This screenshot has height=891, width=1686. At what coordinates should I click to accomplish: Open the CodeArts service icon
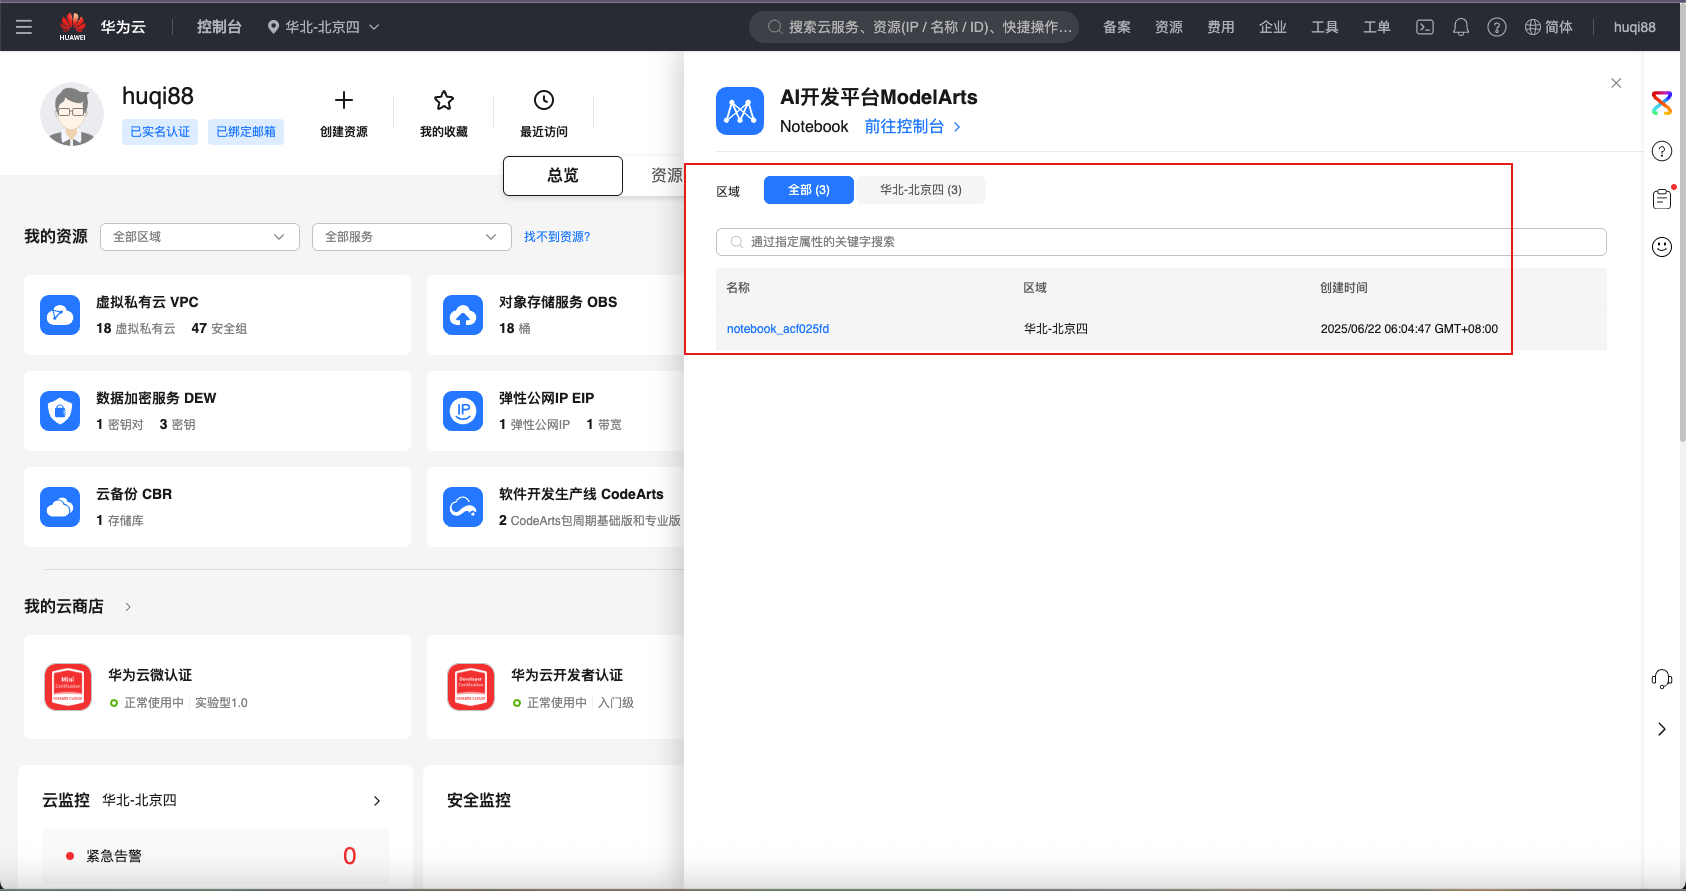[x=463, y=507]
